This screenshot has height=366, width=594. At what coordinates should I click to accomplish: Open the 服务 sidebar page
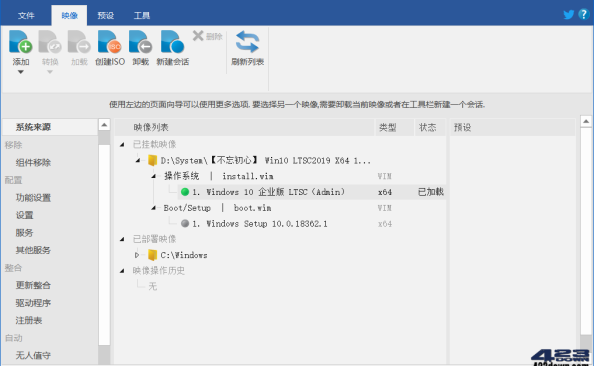24,232
